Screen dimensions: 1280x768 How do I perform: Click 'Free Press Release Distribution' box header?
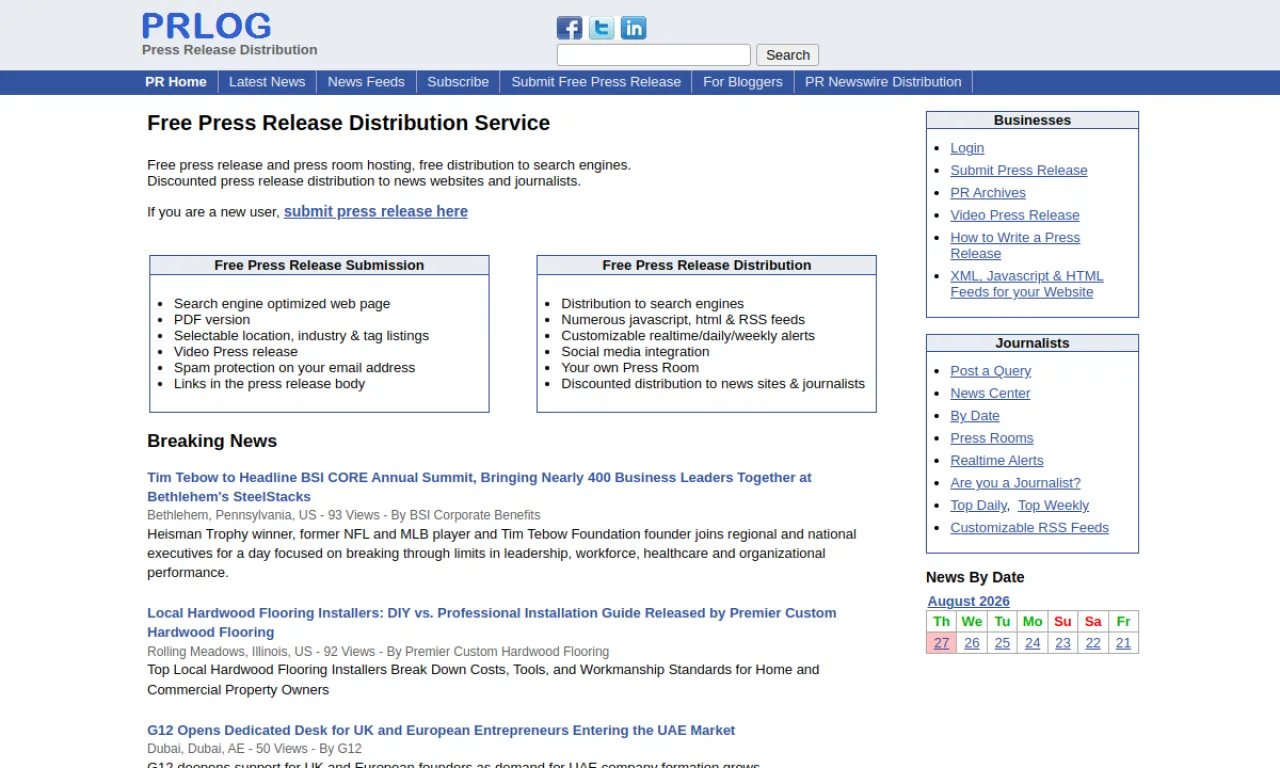706,265
